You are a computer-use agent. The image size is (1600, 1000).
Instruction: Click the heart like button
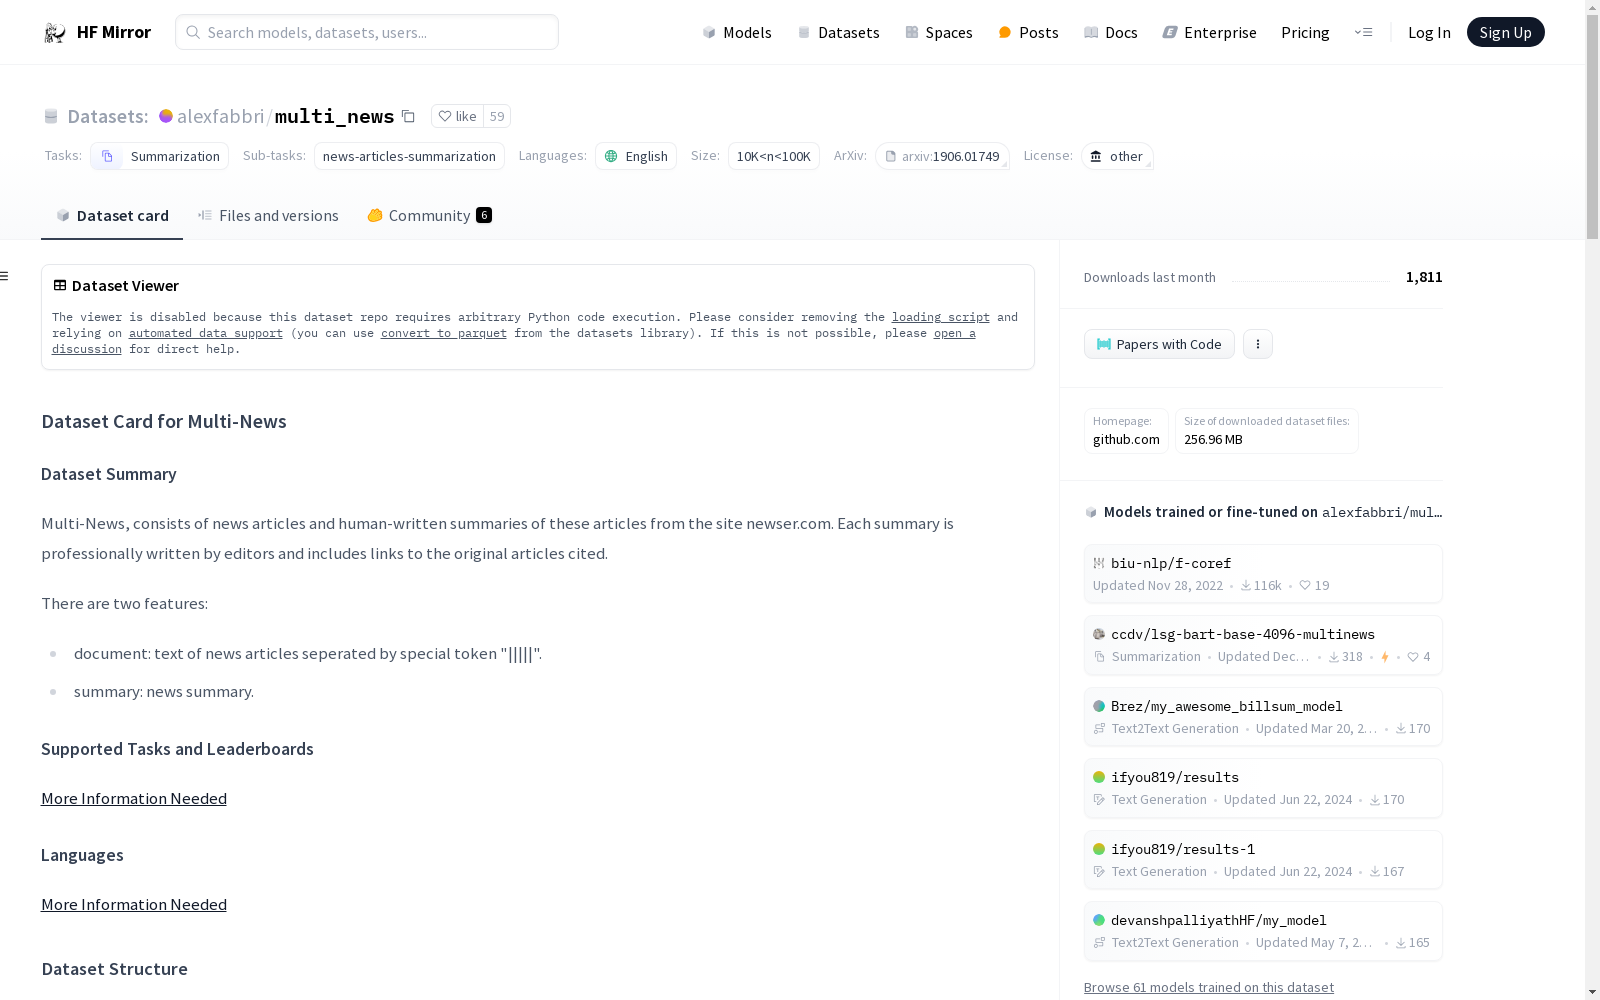457,116
